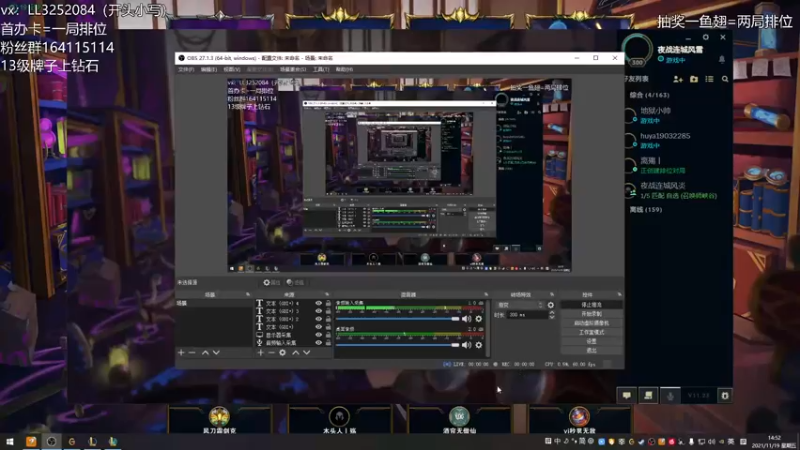Toggle lock on Text (GDI+) 4 source
Viewport: 800px width, 450px height.
[x=328, y=303]
